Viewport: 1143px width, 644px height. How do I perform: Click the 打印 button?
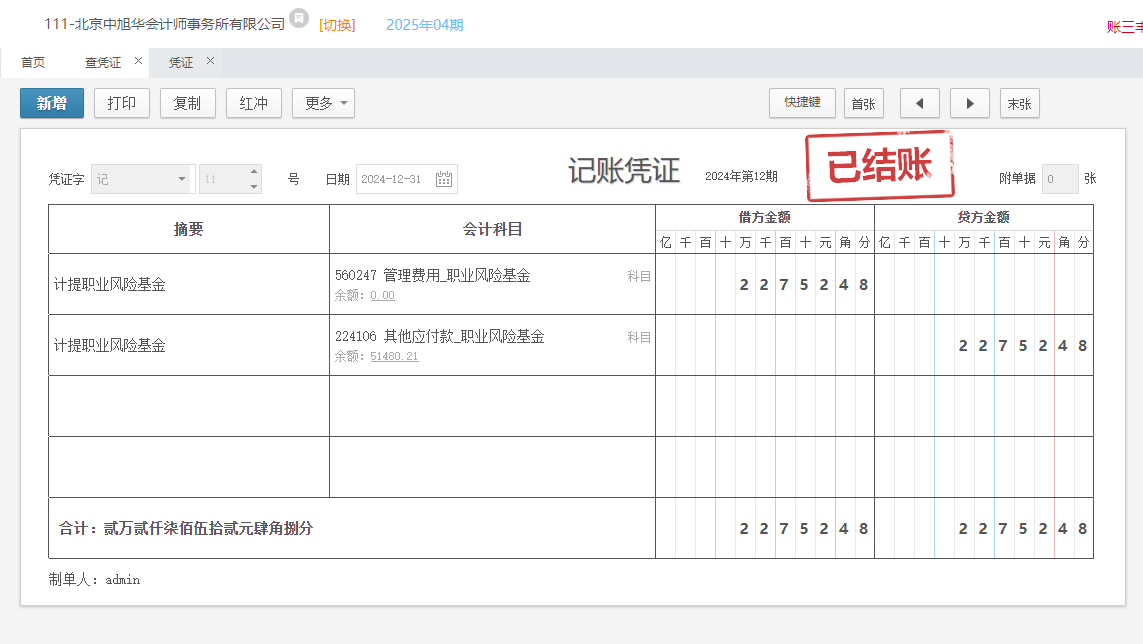click(122, 103)
